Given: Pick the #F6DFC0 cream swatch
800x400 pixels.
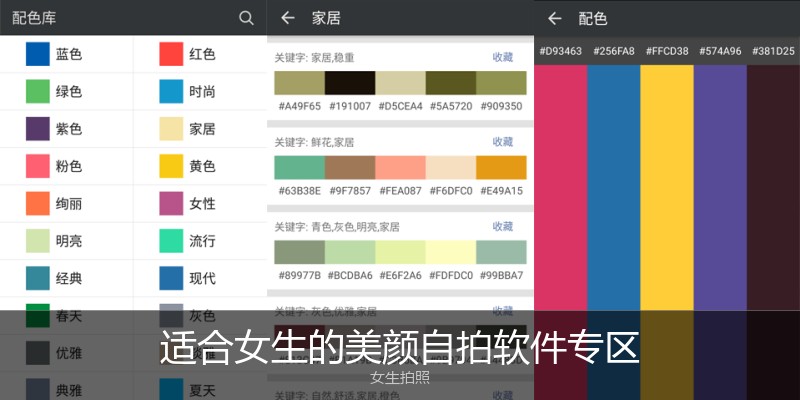Looking at the screenshot, I should click(x=451, y=167).
